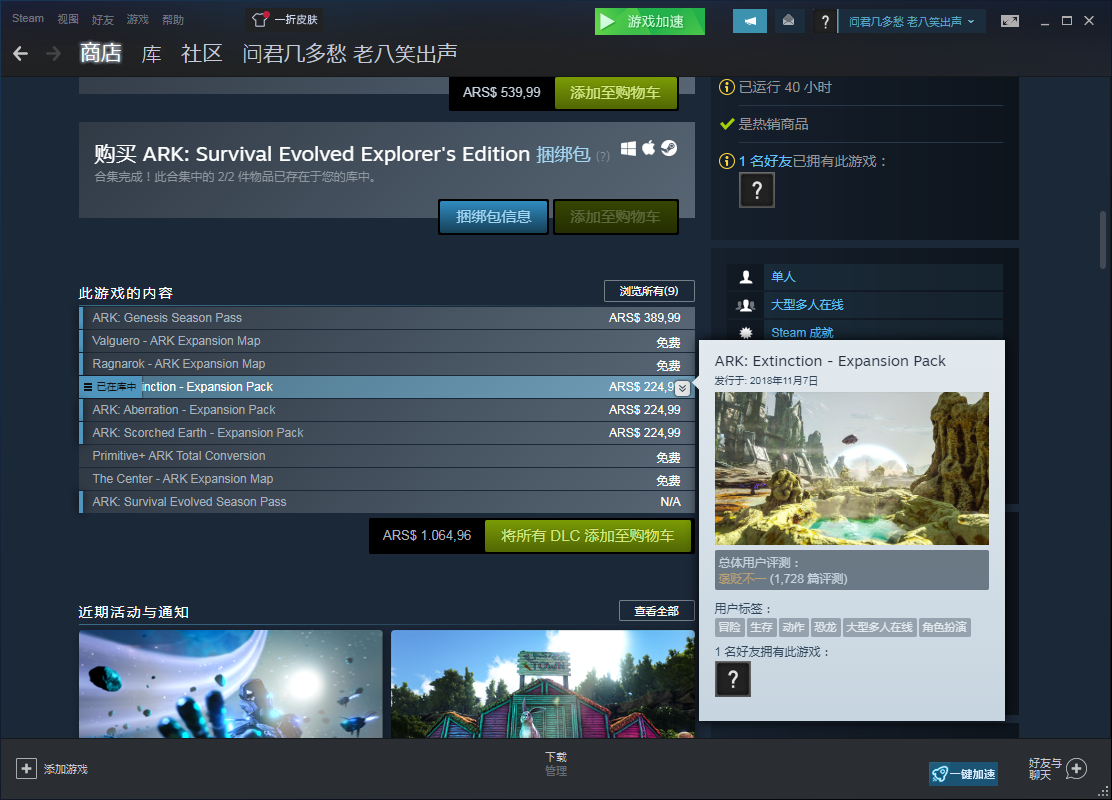Click the 1 名好友 link in the sidebar

765,161
